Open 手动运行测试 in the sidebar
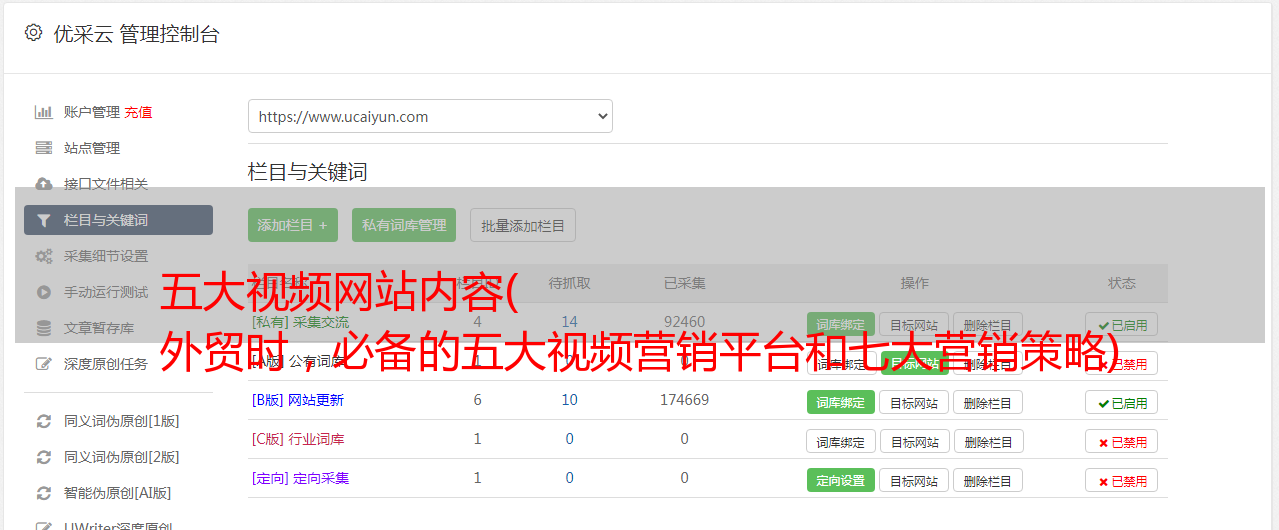 (x=106, y=292)
